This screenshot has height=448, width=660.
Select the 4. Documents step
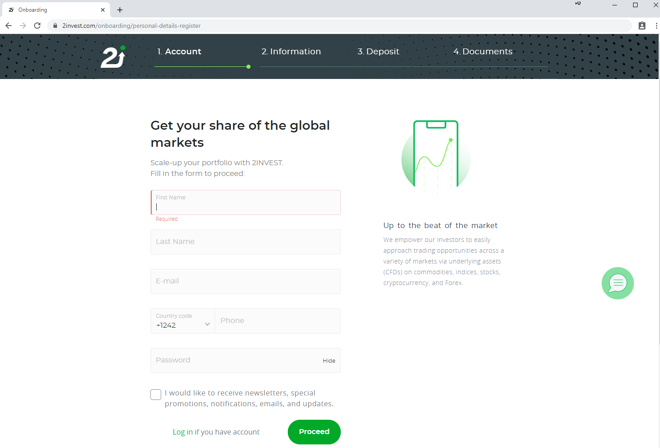(x=483, y=51)
